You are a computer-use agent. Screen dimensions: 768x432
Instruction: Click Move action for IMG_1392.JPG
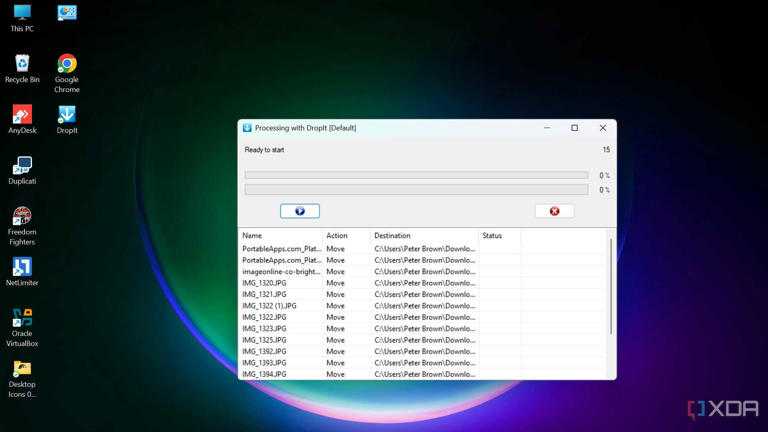[336, 352]
